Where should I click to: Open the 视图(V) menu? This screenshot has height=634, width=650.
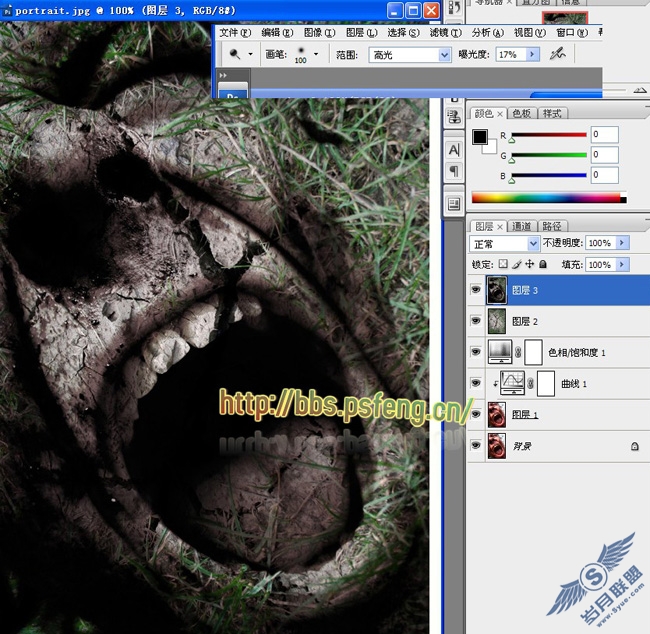[530, 32]
